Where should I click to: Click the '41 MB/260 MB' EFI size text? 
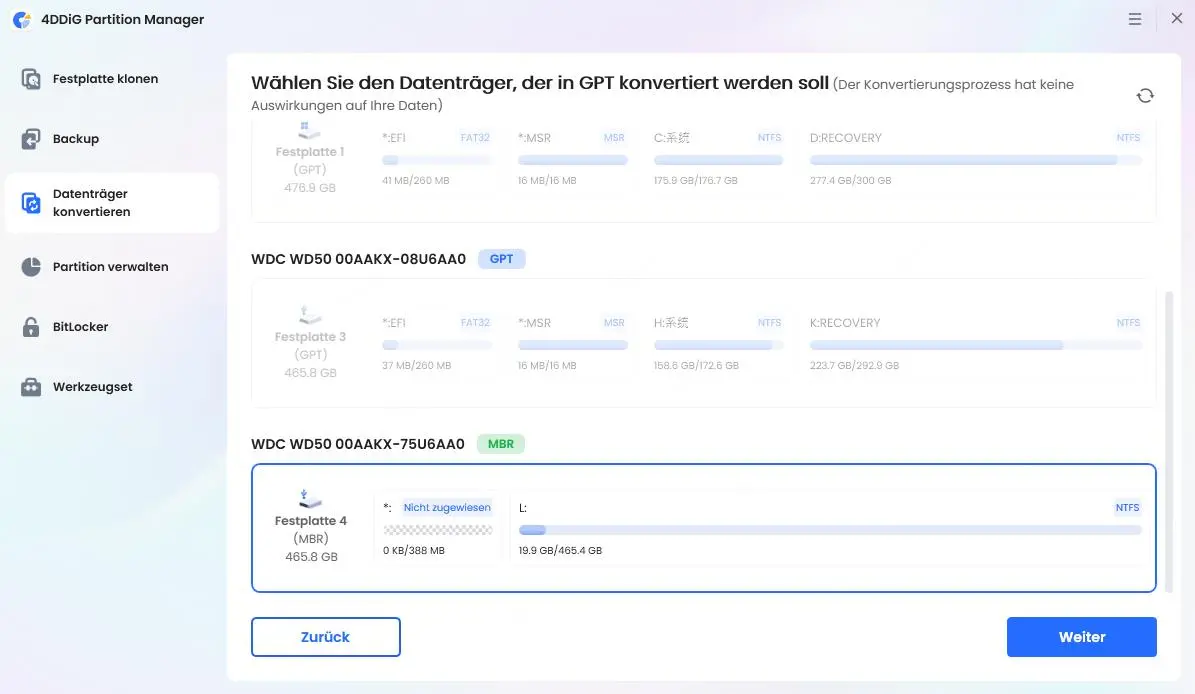point(415,181)
